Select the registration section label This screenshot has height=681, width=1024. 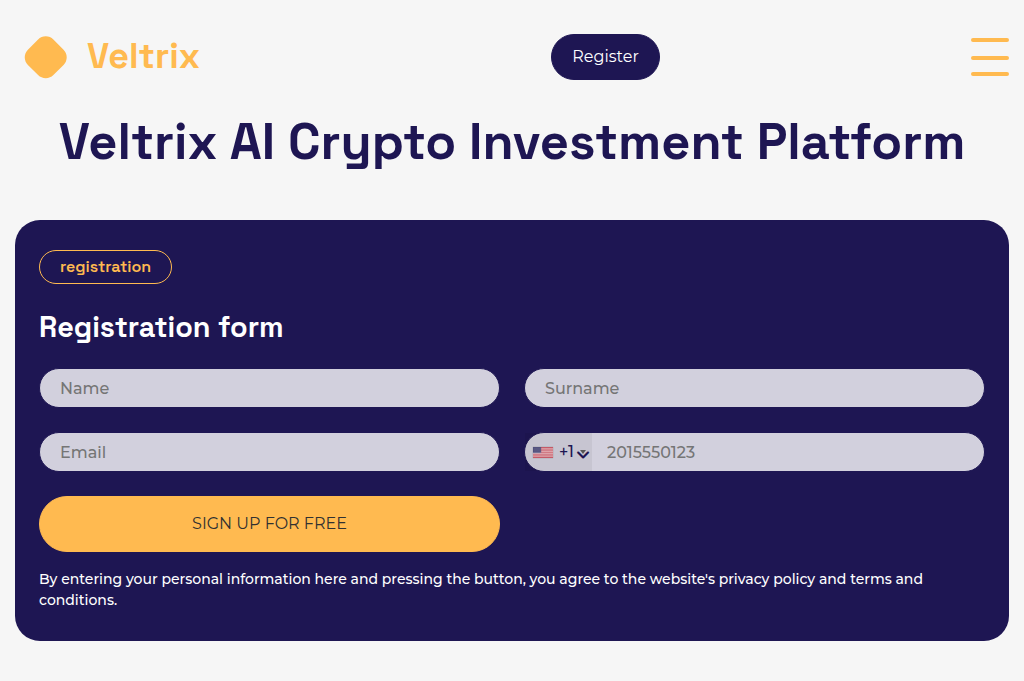tap(105, 267)
